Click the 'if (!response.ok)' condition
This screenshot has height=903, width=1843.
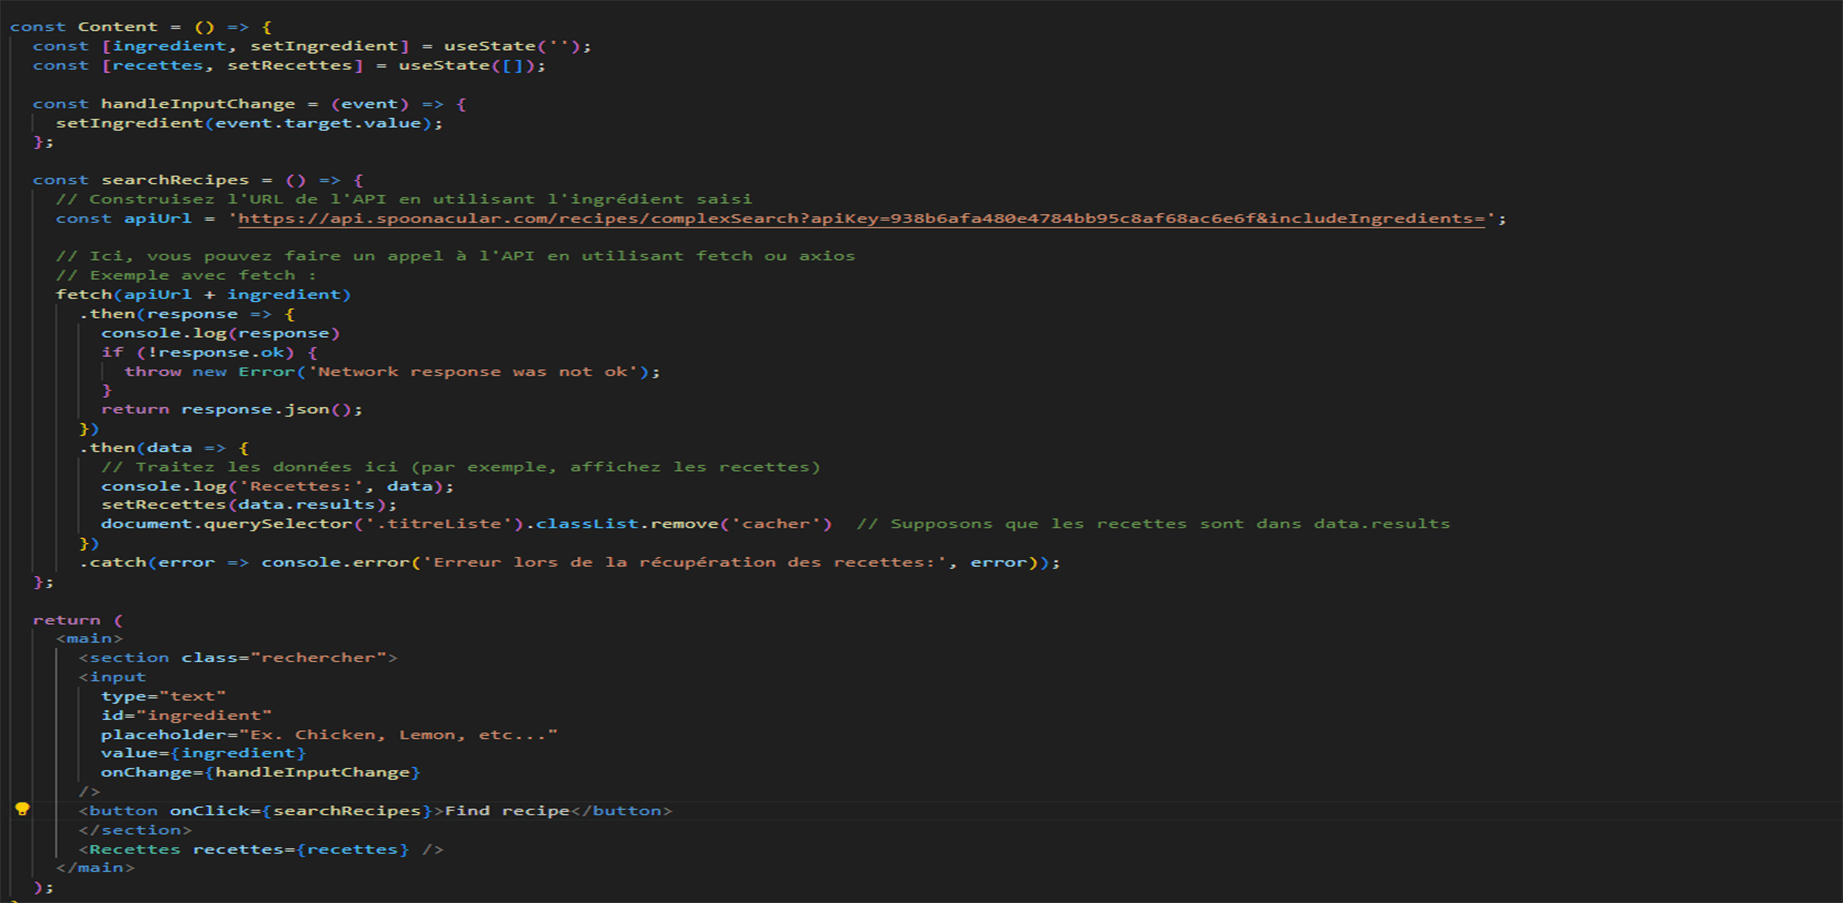pyautogui.click(x=209, y=352)
